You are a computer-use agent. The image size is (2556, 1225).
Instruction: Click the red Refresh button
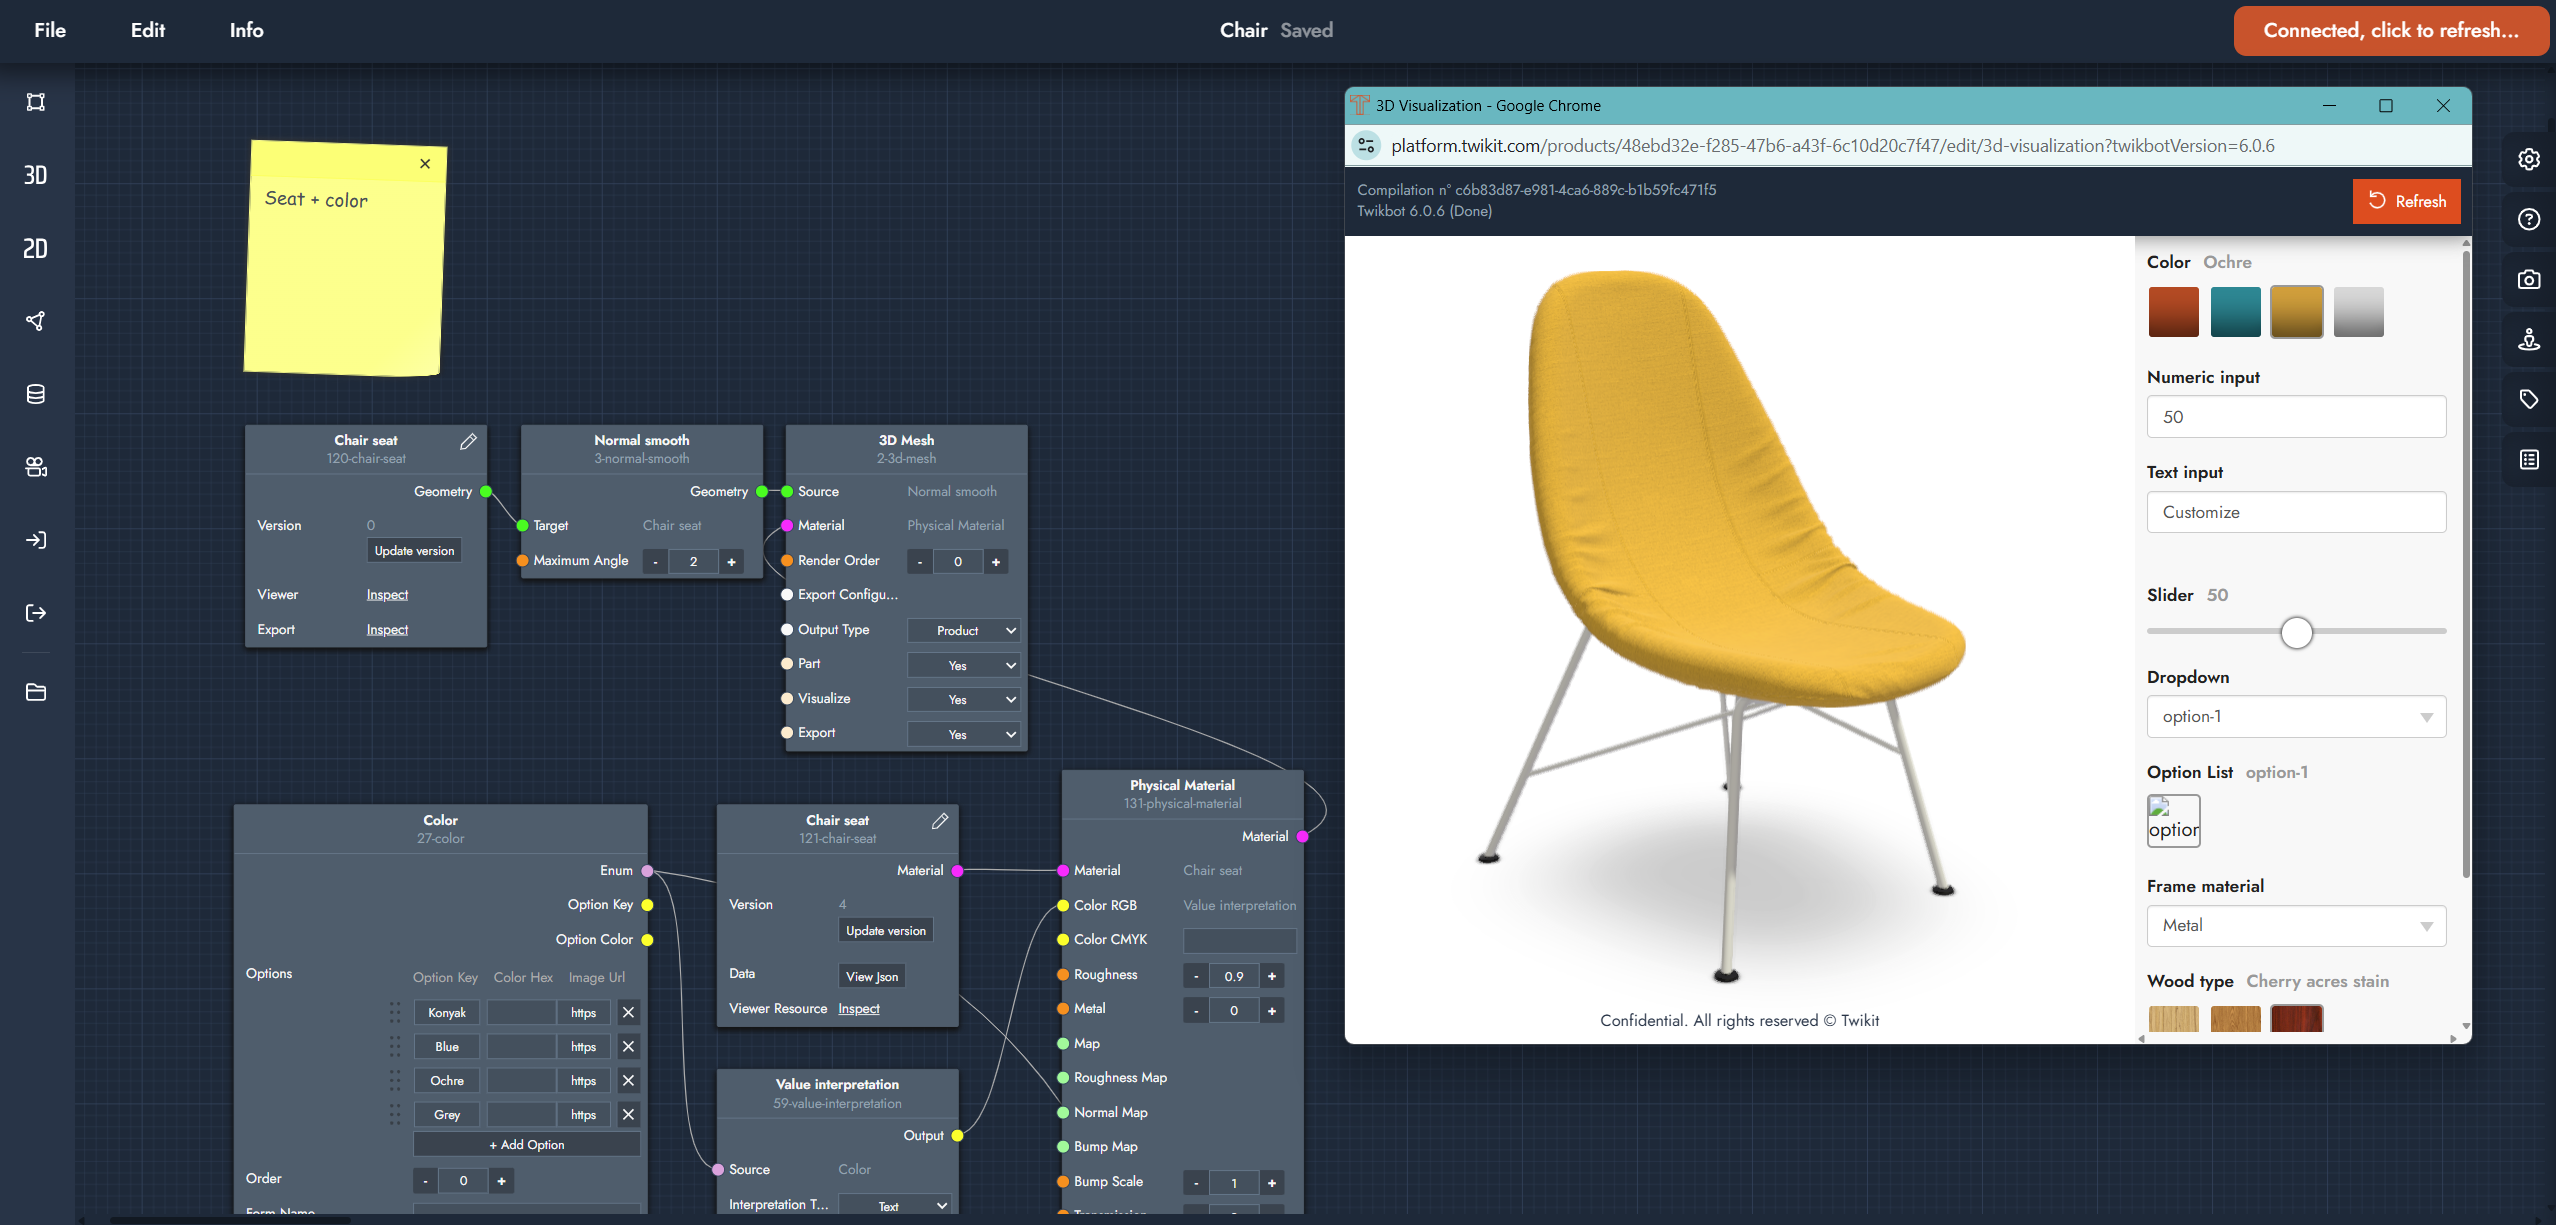pos(2405,201)
